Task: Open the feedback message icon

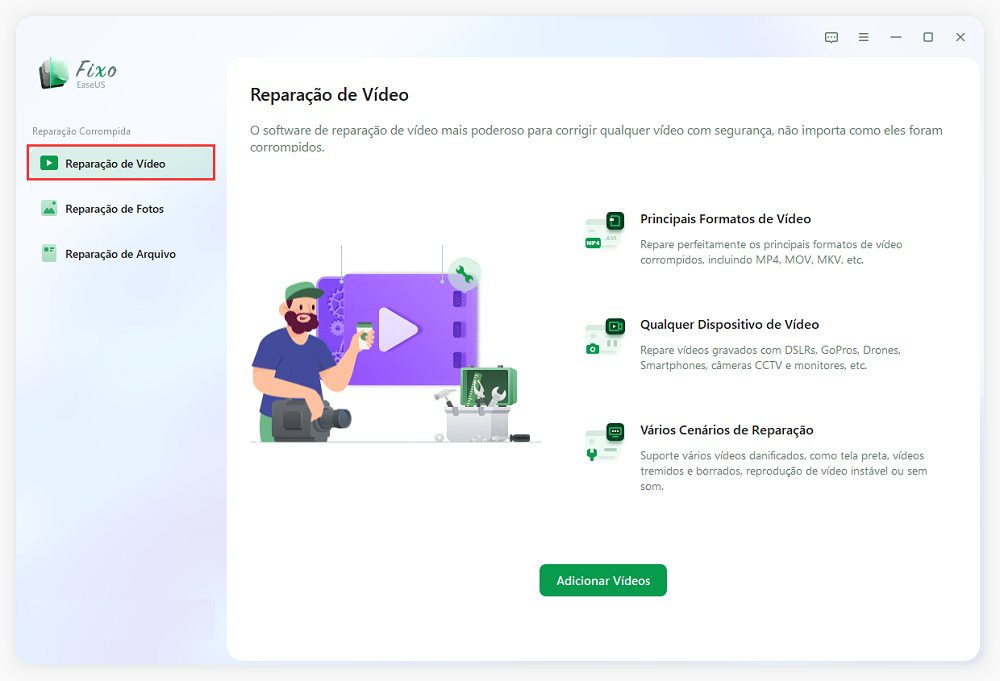Action: pos(831,38)
